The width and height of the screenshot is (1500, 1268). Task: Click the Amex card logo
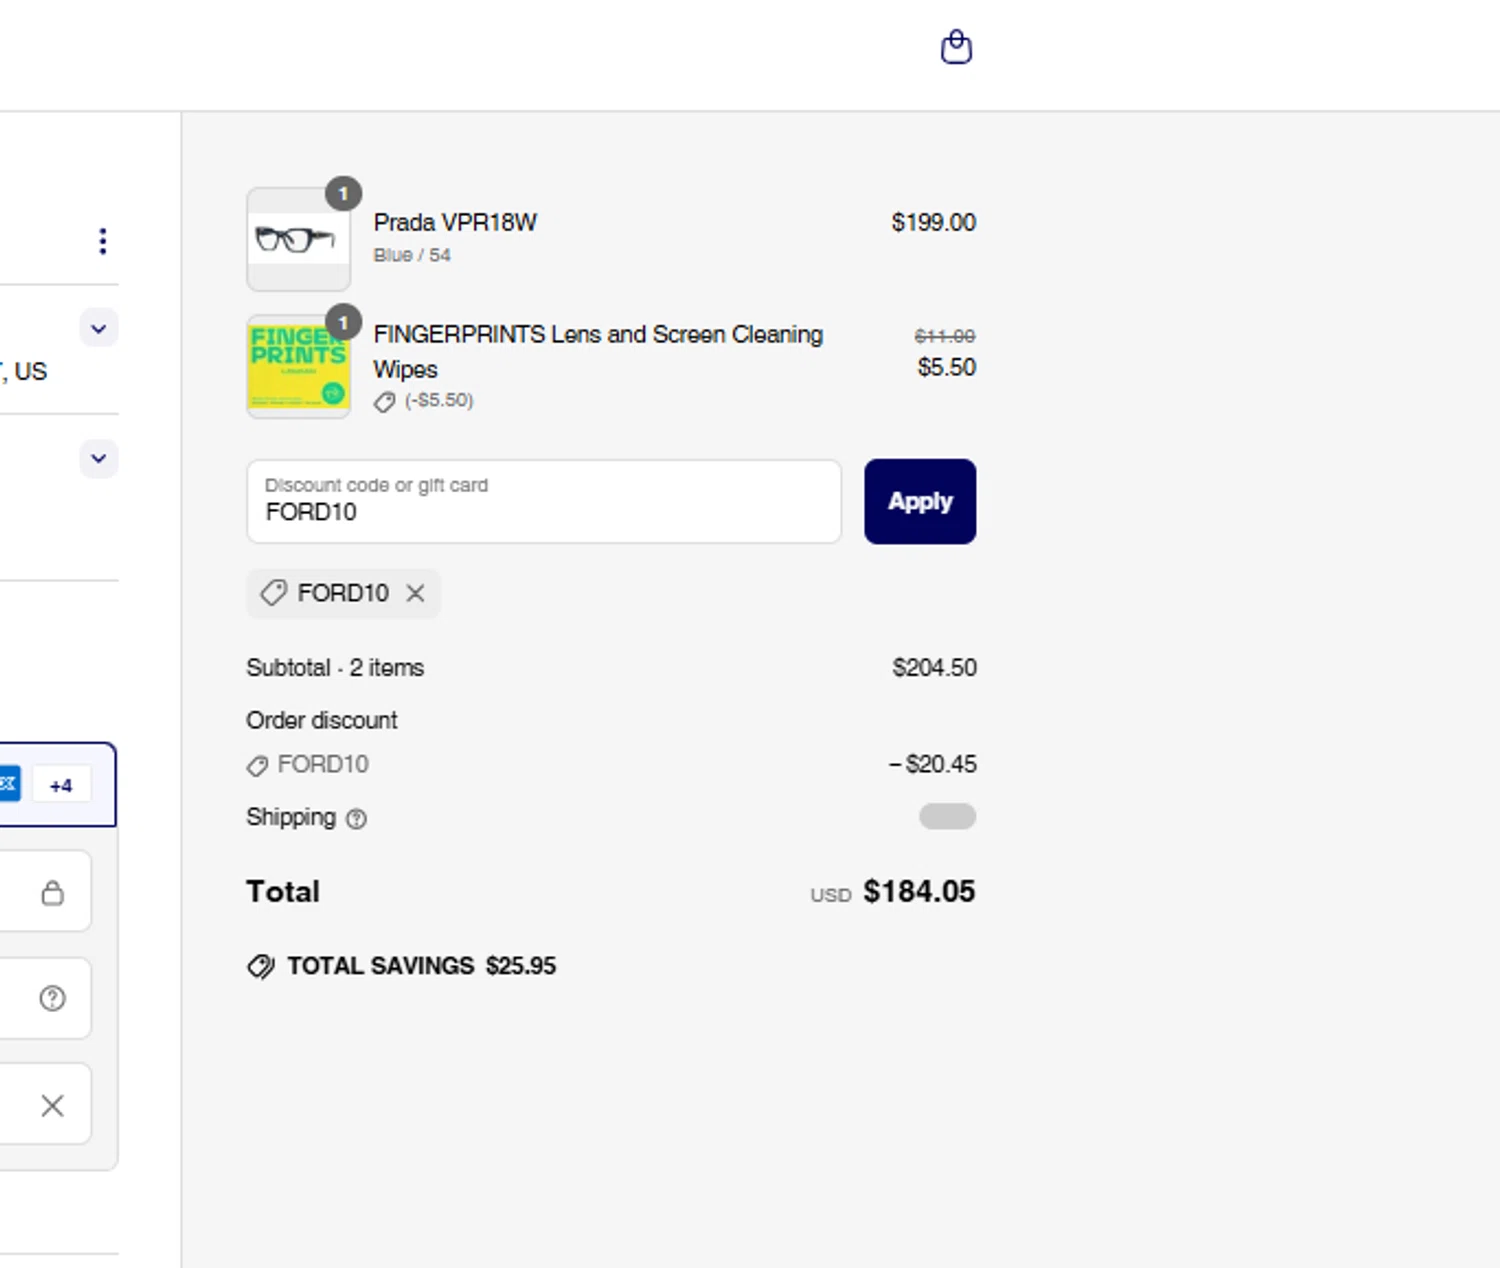click(8, 784)
